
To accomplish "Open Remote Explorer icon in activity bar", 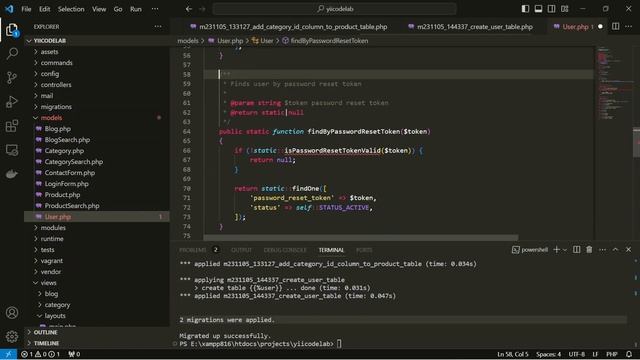I will (x=12, y=150).
